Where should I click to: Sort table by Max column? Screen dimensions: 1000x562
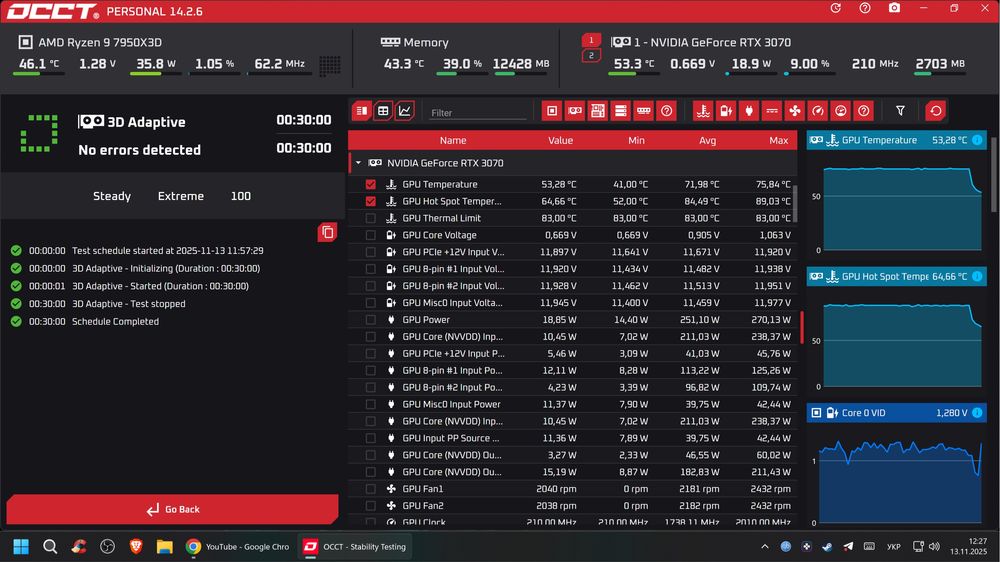[x=778, y=140]
